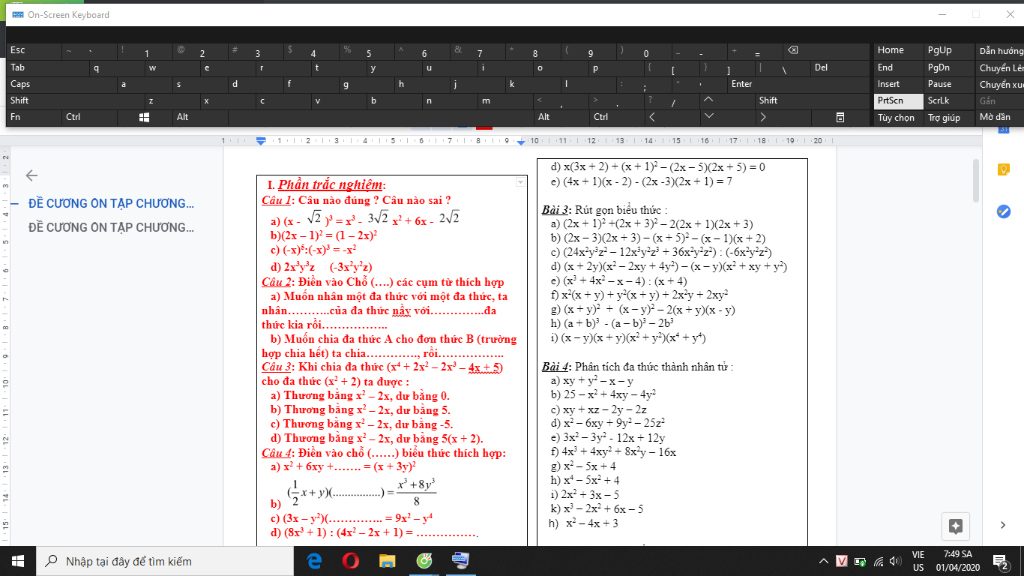This screenshot has width=1024, height=576.
Task: Click the left arrow key on the keyboard
Action: click(x=652, y=118)
